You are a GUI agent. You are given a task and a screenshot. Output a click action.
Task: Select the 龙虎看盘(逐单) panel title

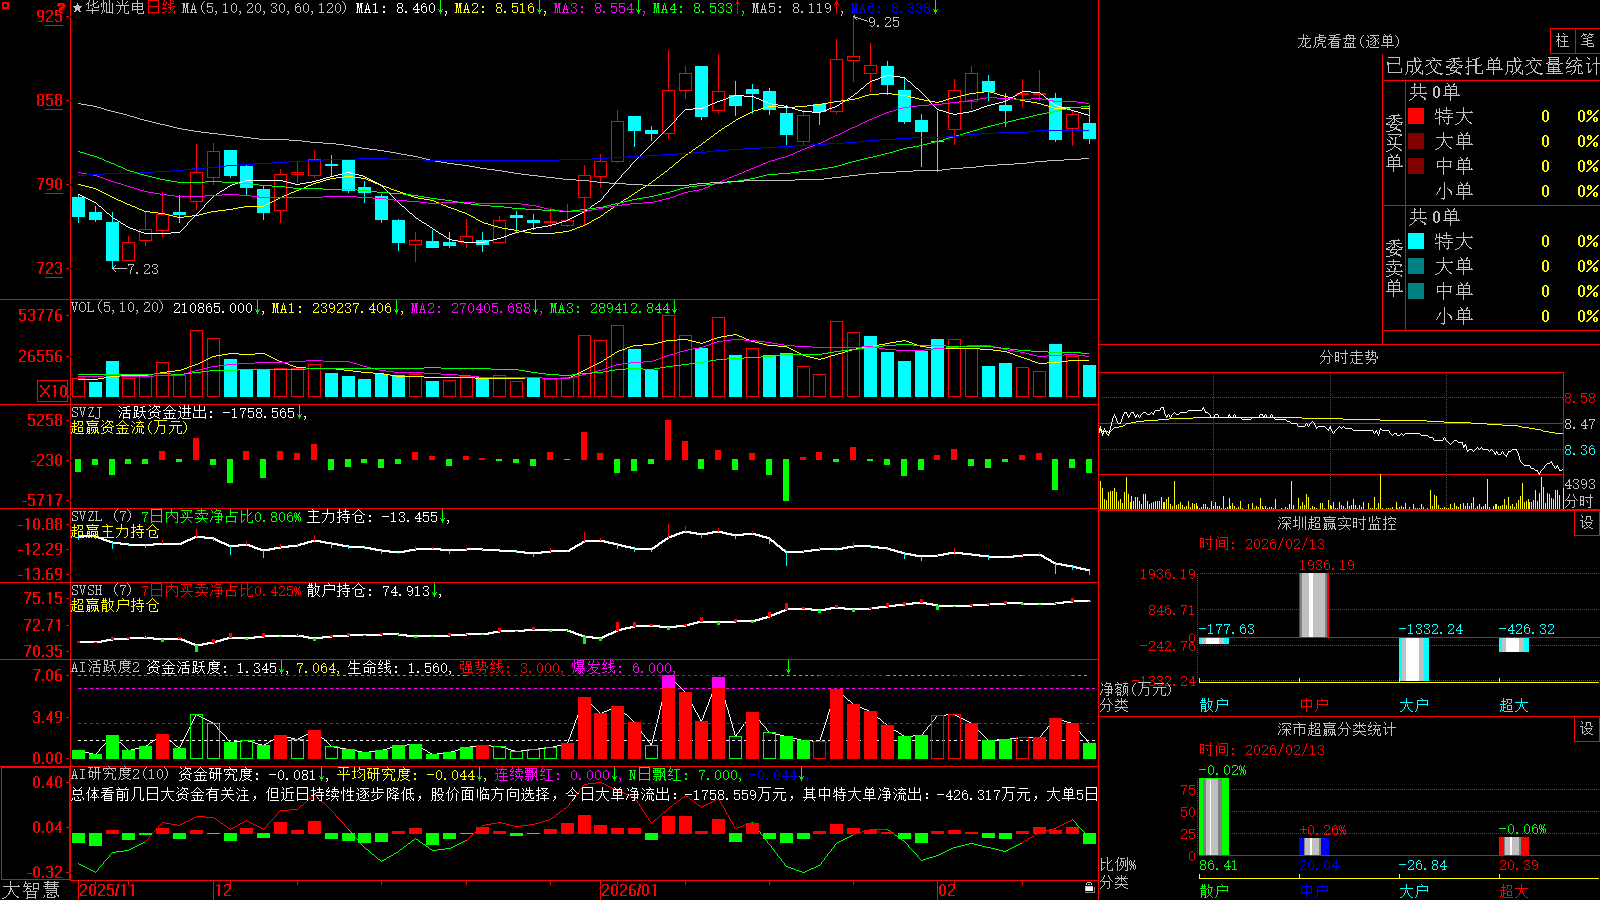click(1348, 41)
